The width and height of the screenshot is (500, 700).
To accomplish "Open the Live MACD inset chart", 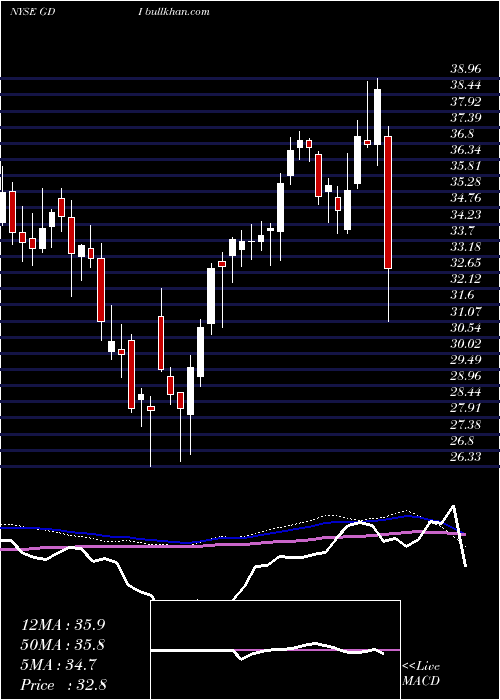I will click(x=275, y=650).
